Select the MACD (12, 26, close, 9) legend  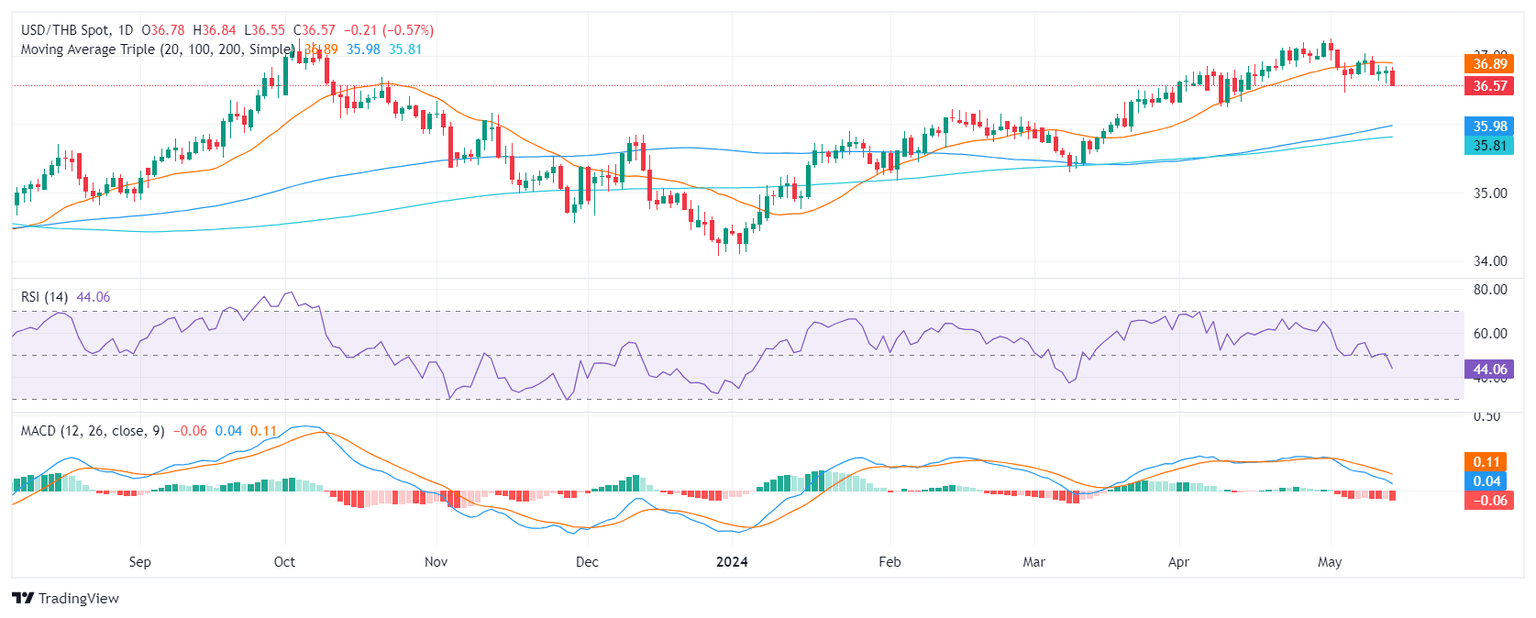(92, 430)
